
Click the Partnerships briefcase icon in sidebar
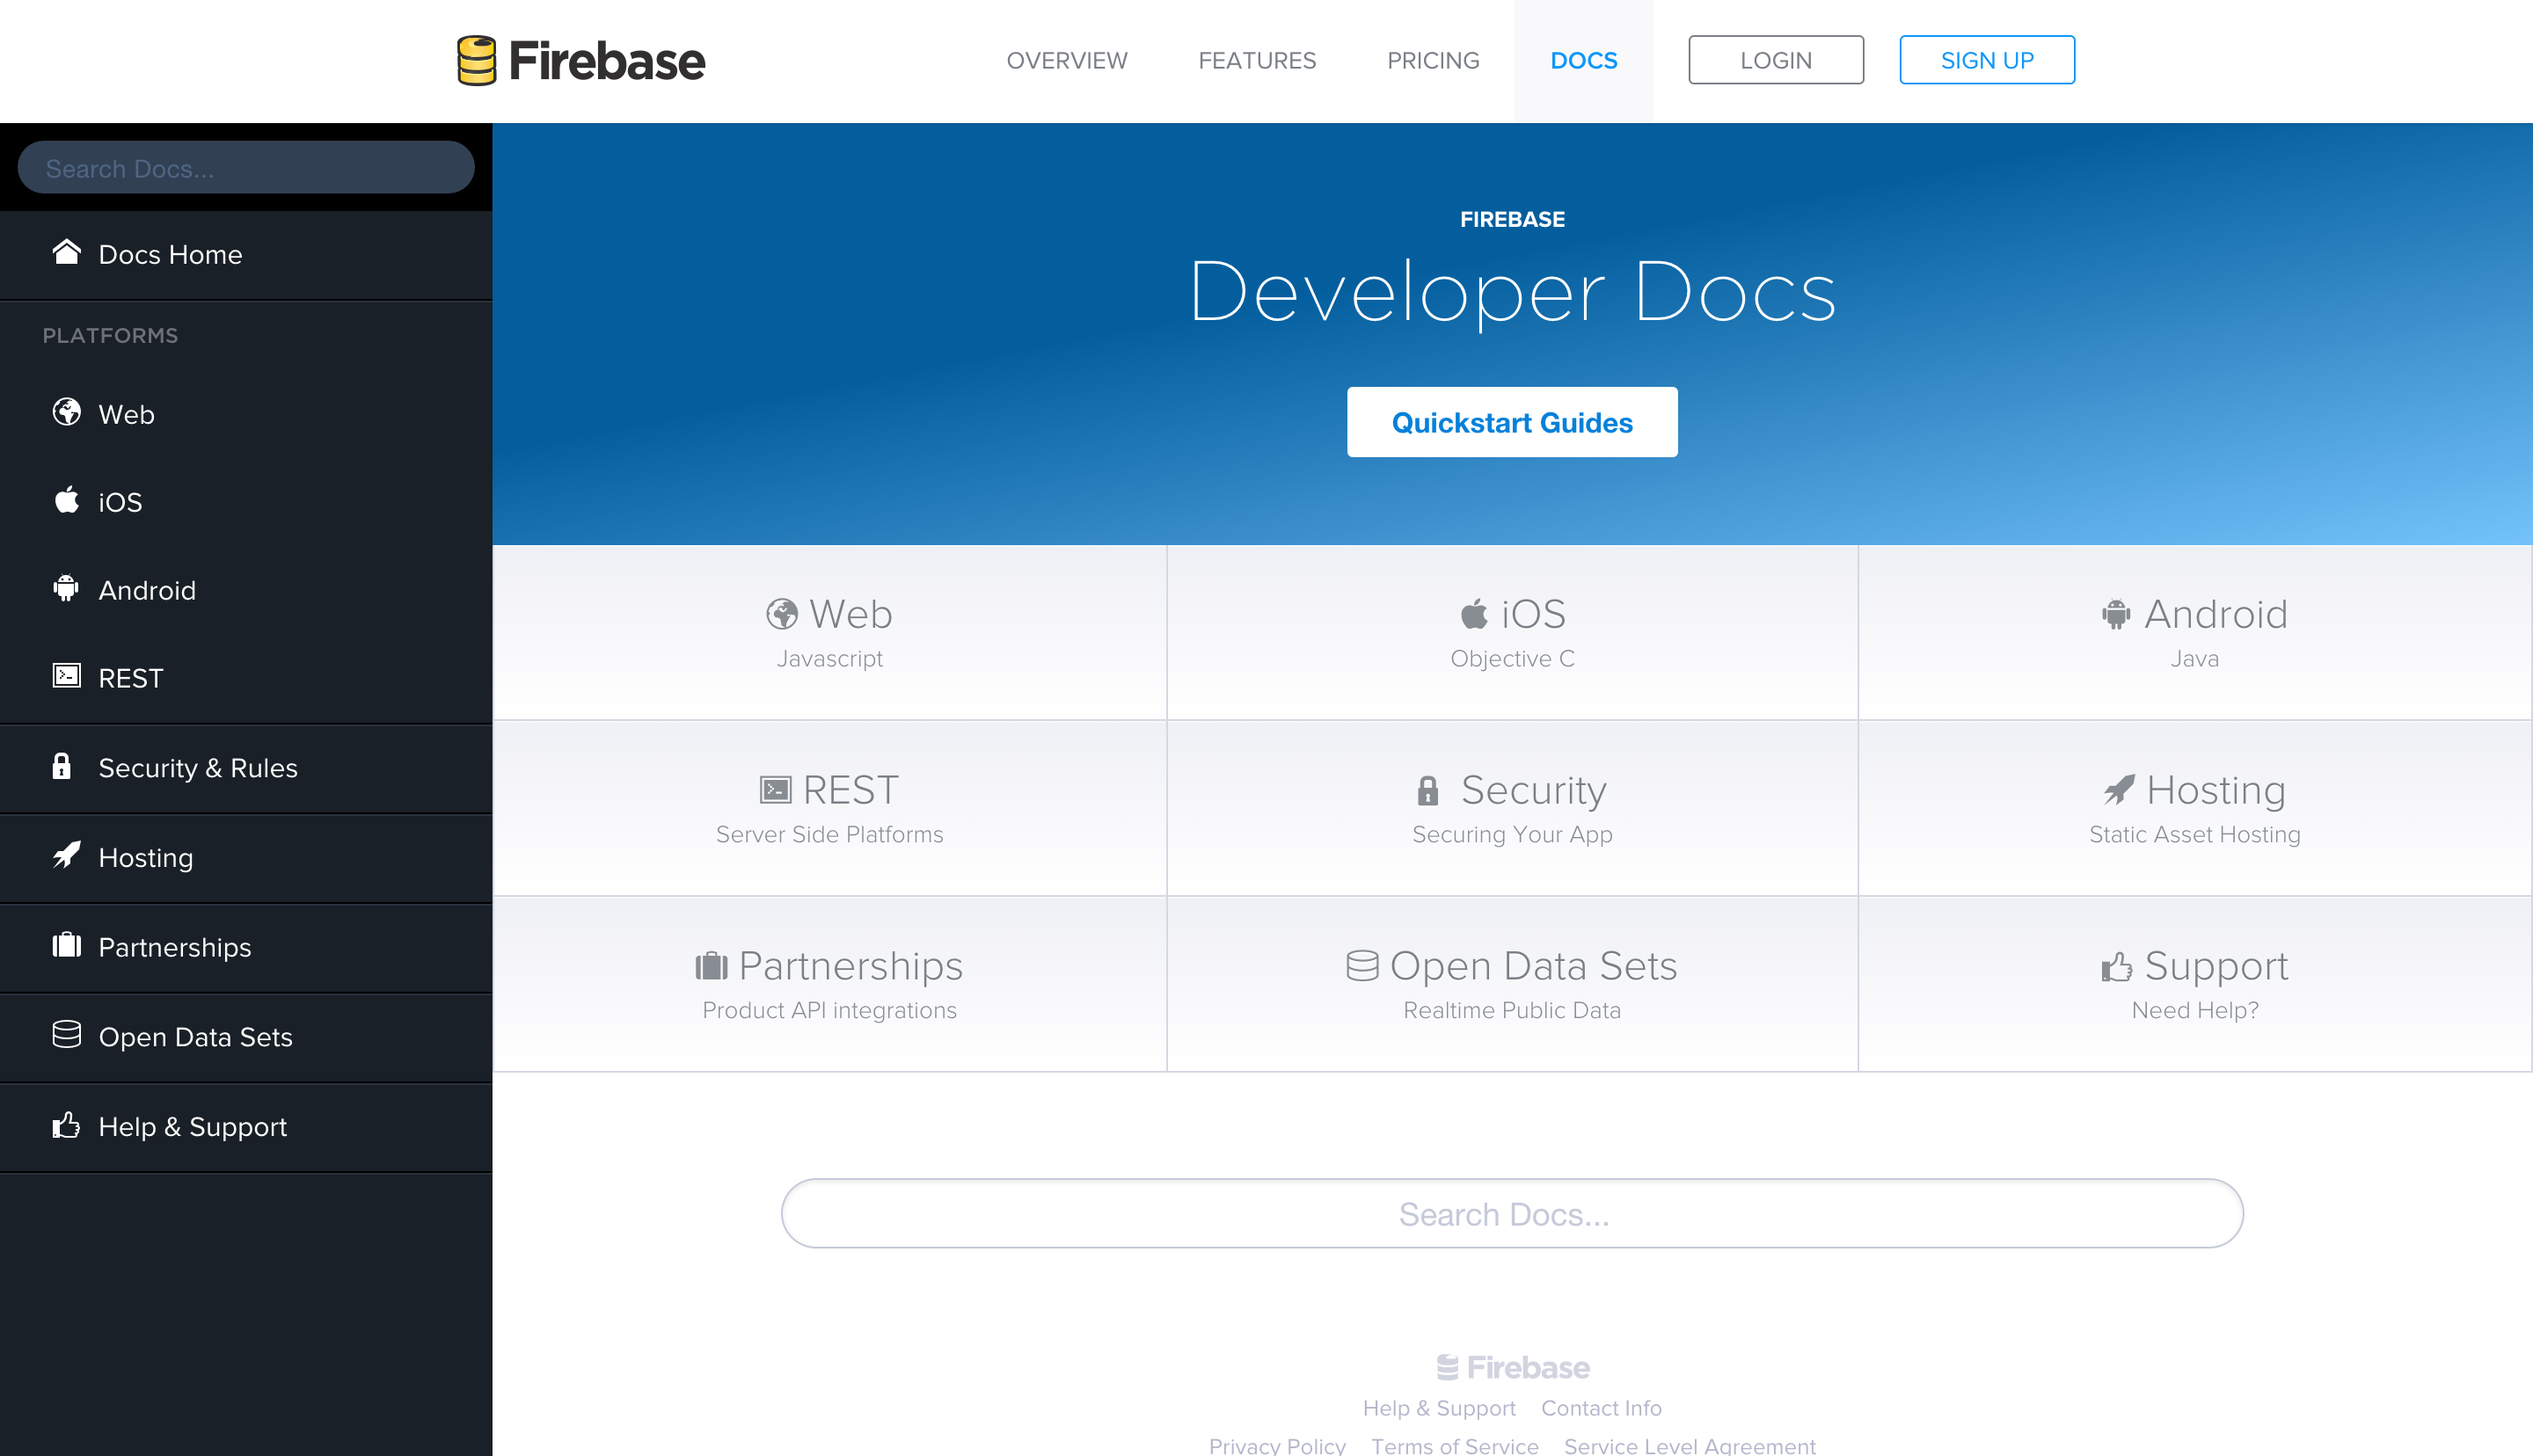click(66, 945)
